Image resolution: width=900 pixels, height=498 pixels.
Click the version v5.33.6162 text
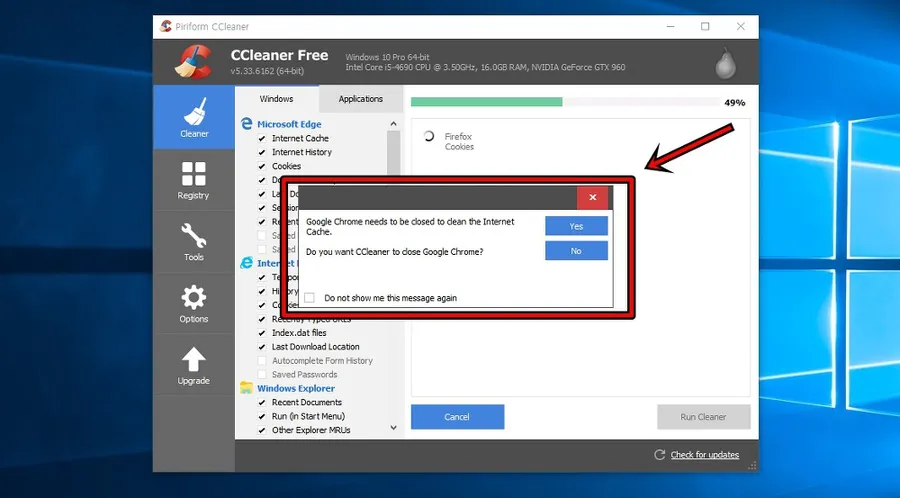[267, 71]
